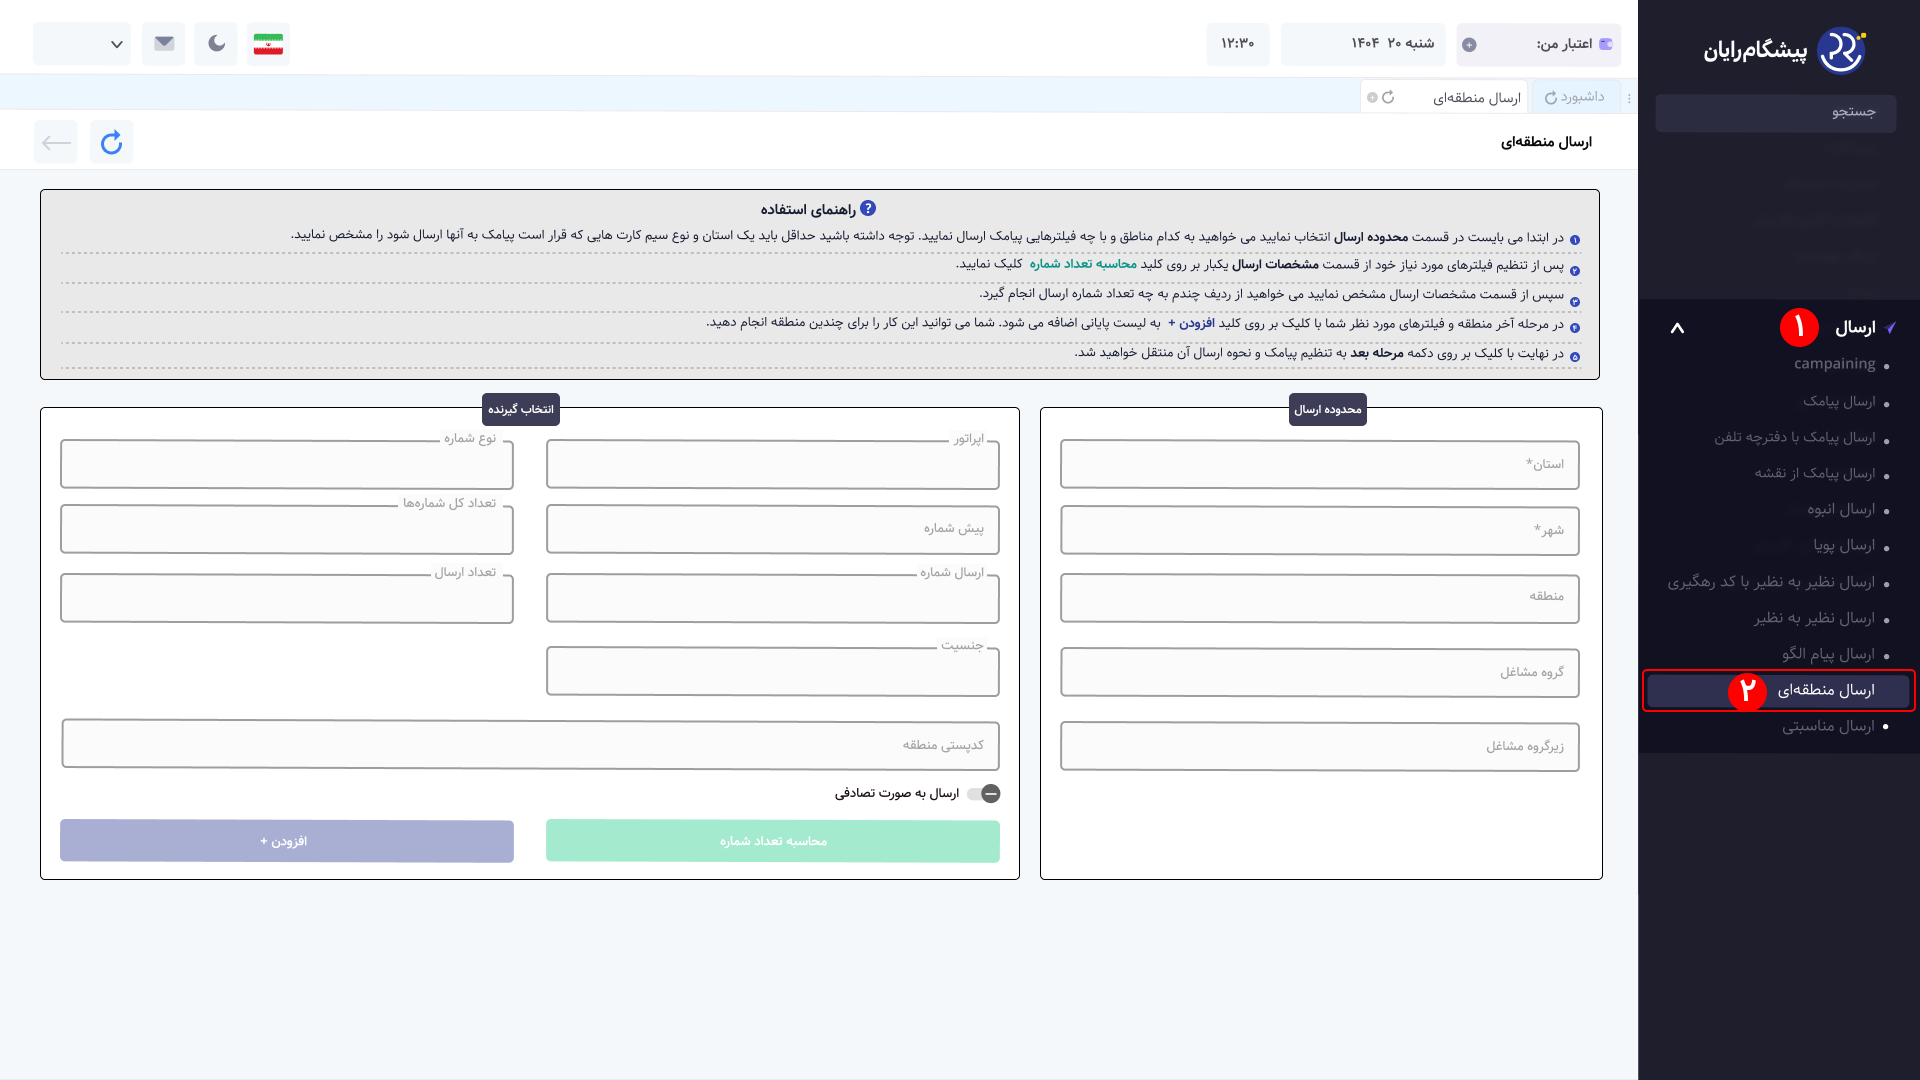Click the add credit plus icon
This screenshot has height=1080, width=1920.
(x=1469, y=45)
